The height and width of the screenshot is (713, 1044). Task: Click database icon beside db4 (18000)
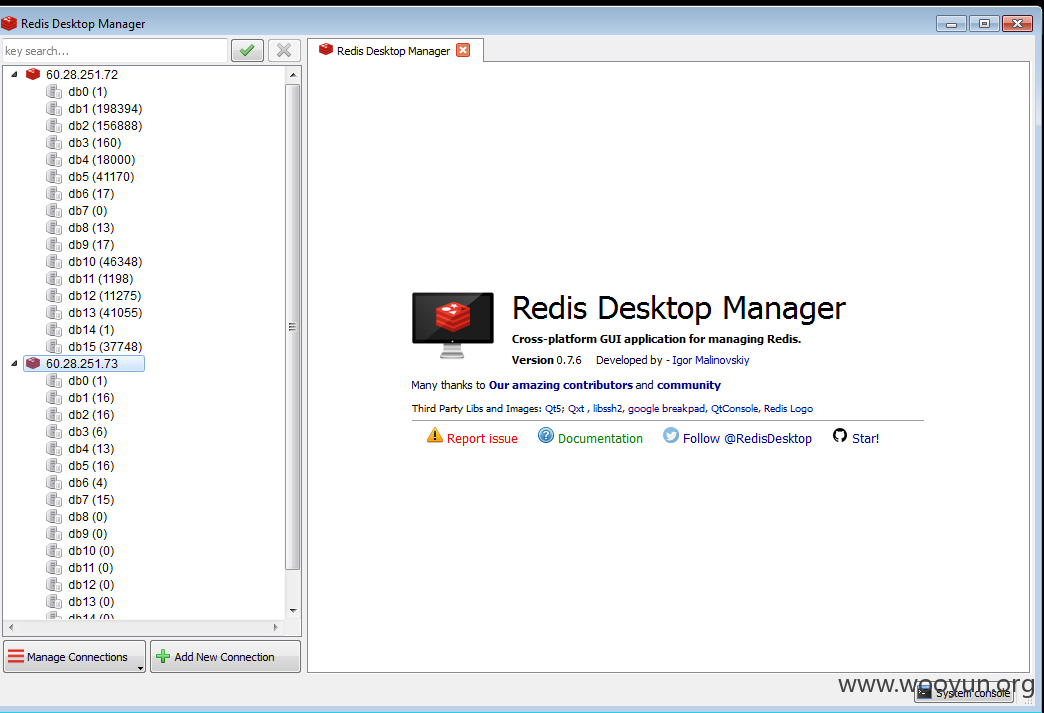pos(54,159)
